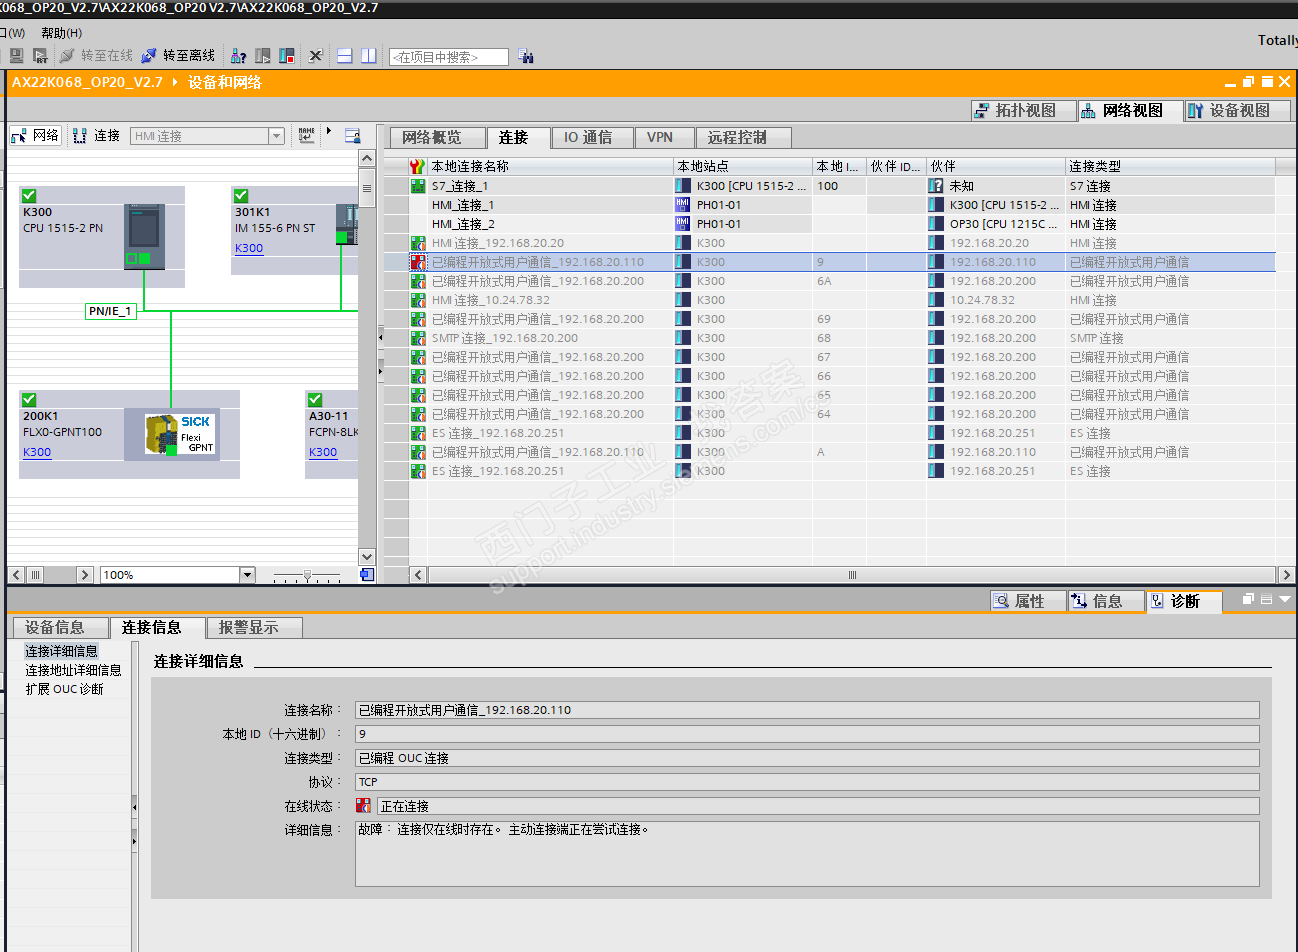Click the green check status on 200K1 device
This screenshot has height=952, width=1298.
pos(29,400)
